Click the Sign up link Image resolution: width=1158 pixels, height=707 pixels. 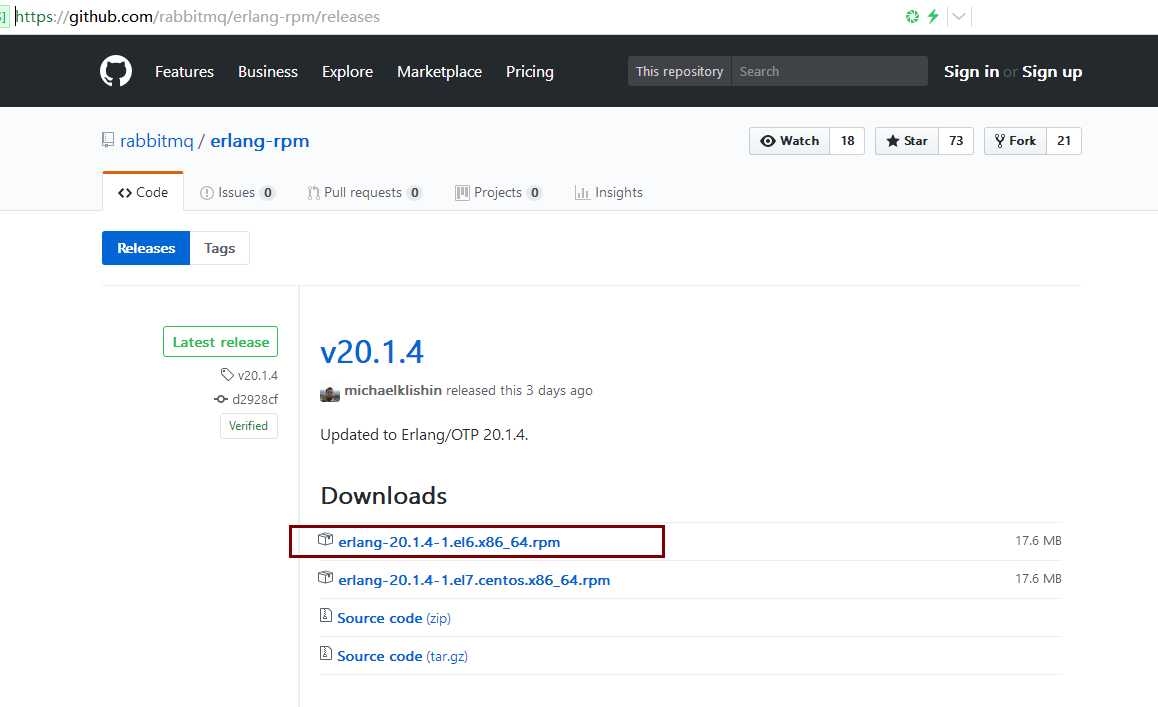coord(1052,72)
